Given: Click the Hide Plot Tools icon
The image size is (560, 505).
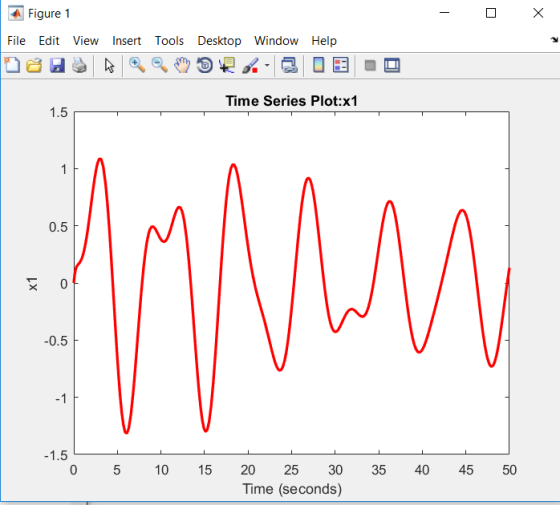Looking at the screenshot, I should (x=370, y=65).
